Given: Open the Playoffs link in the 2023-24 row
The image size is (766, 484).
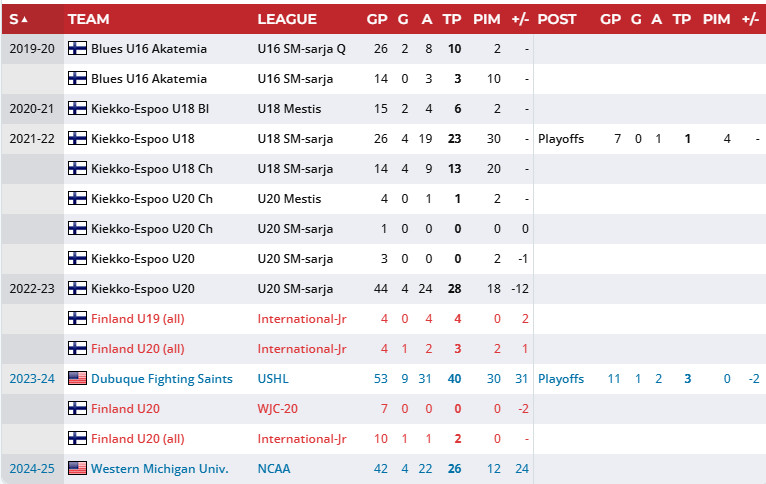Looking at the screenshot, I should [x=561, y=379].
